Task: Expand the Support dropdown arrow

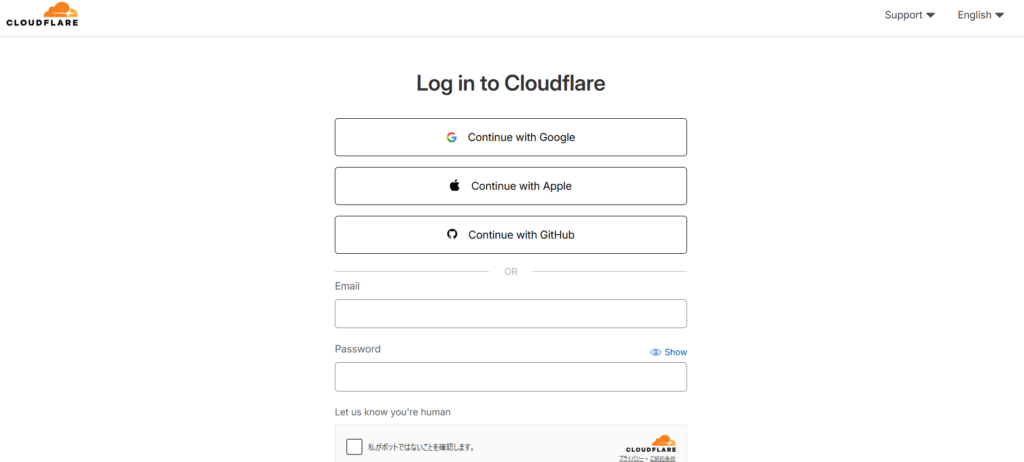Action: (x=931, y=16)
